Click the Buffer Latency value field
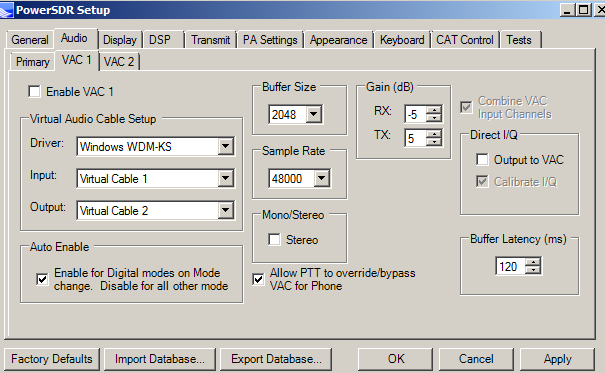Image resolution: width=605 pixels, height=373 pixels. pyautogui.click(x=511, y=266)
